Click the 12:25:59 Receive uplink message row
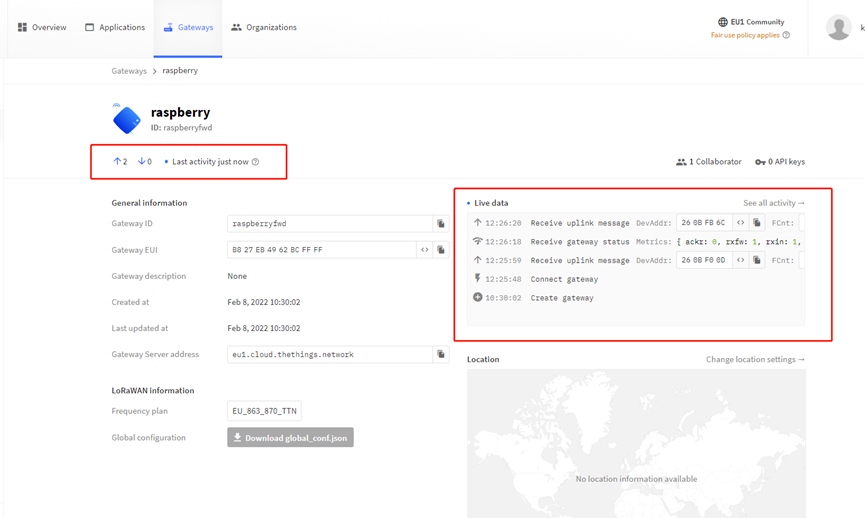The height and width of the screenshot is (518, 865). (x=636, y=260)
